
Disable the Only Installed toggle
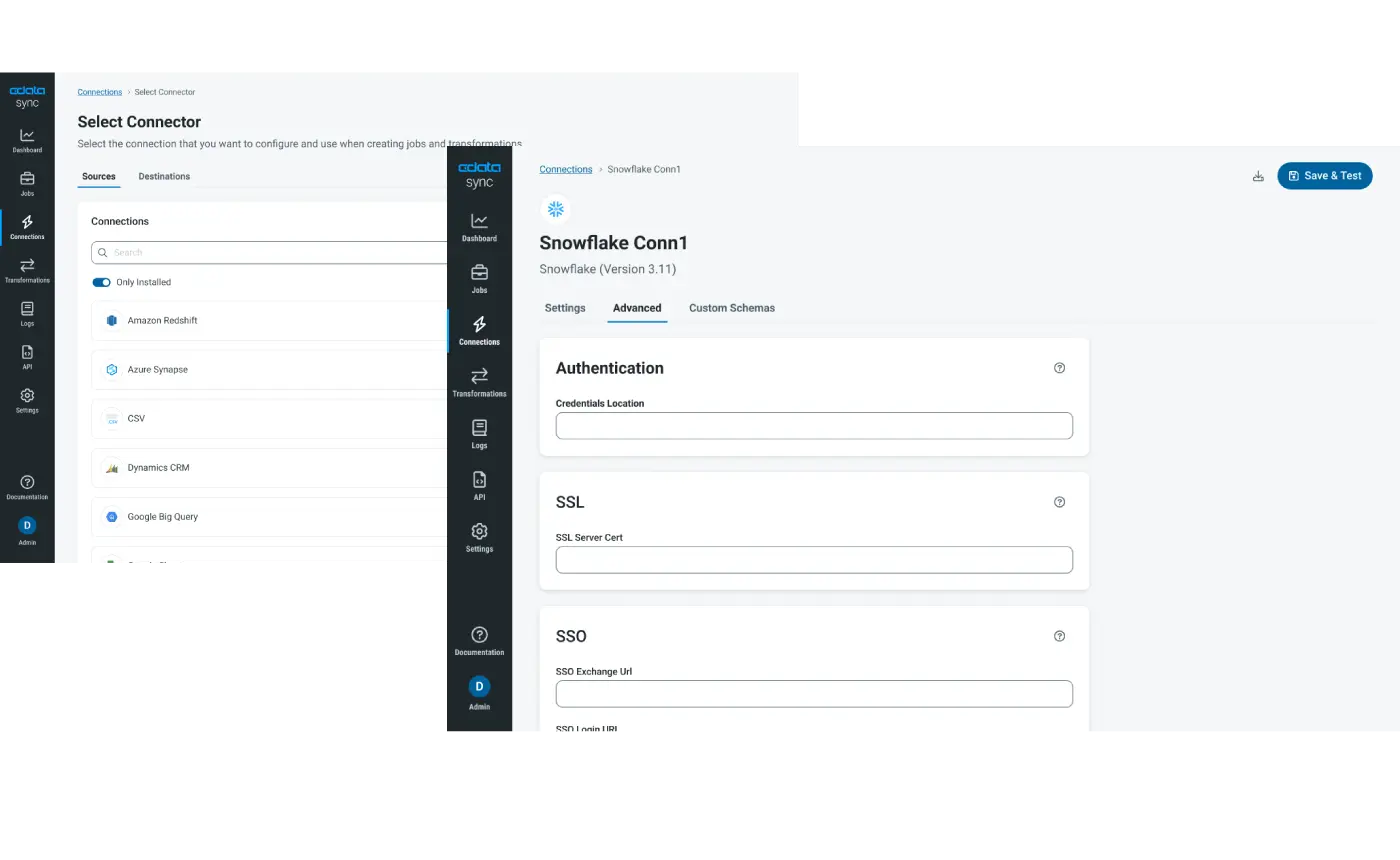[101, 282]
